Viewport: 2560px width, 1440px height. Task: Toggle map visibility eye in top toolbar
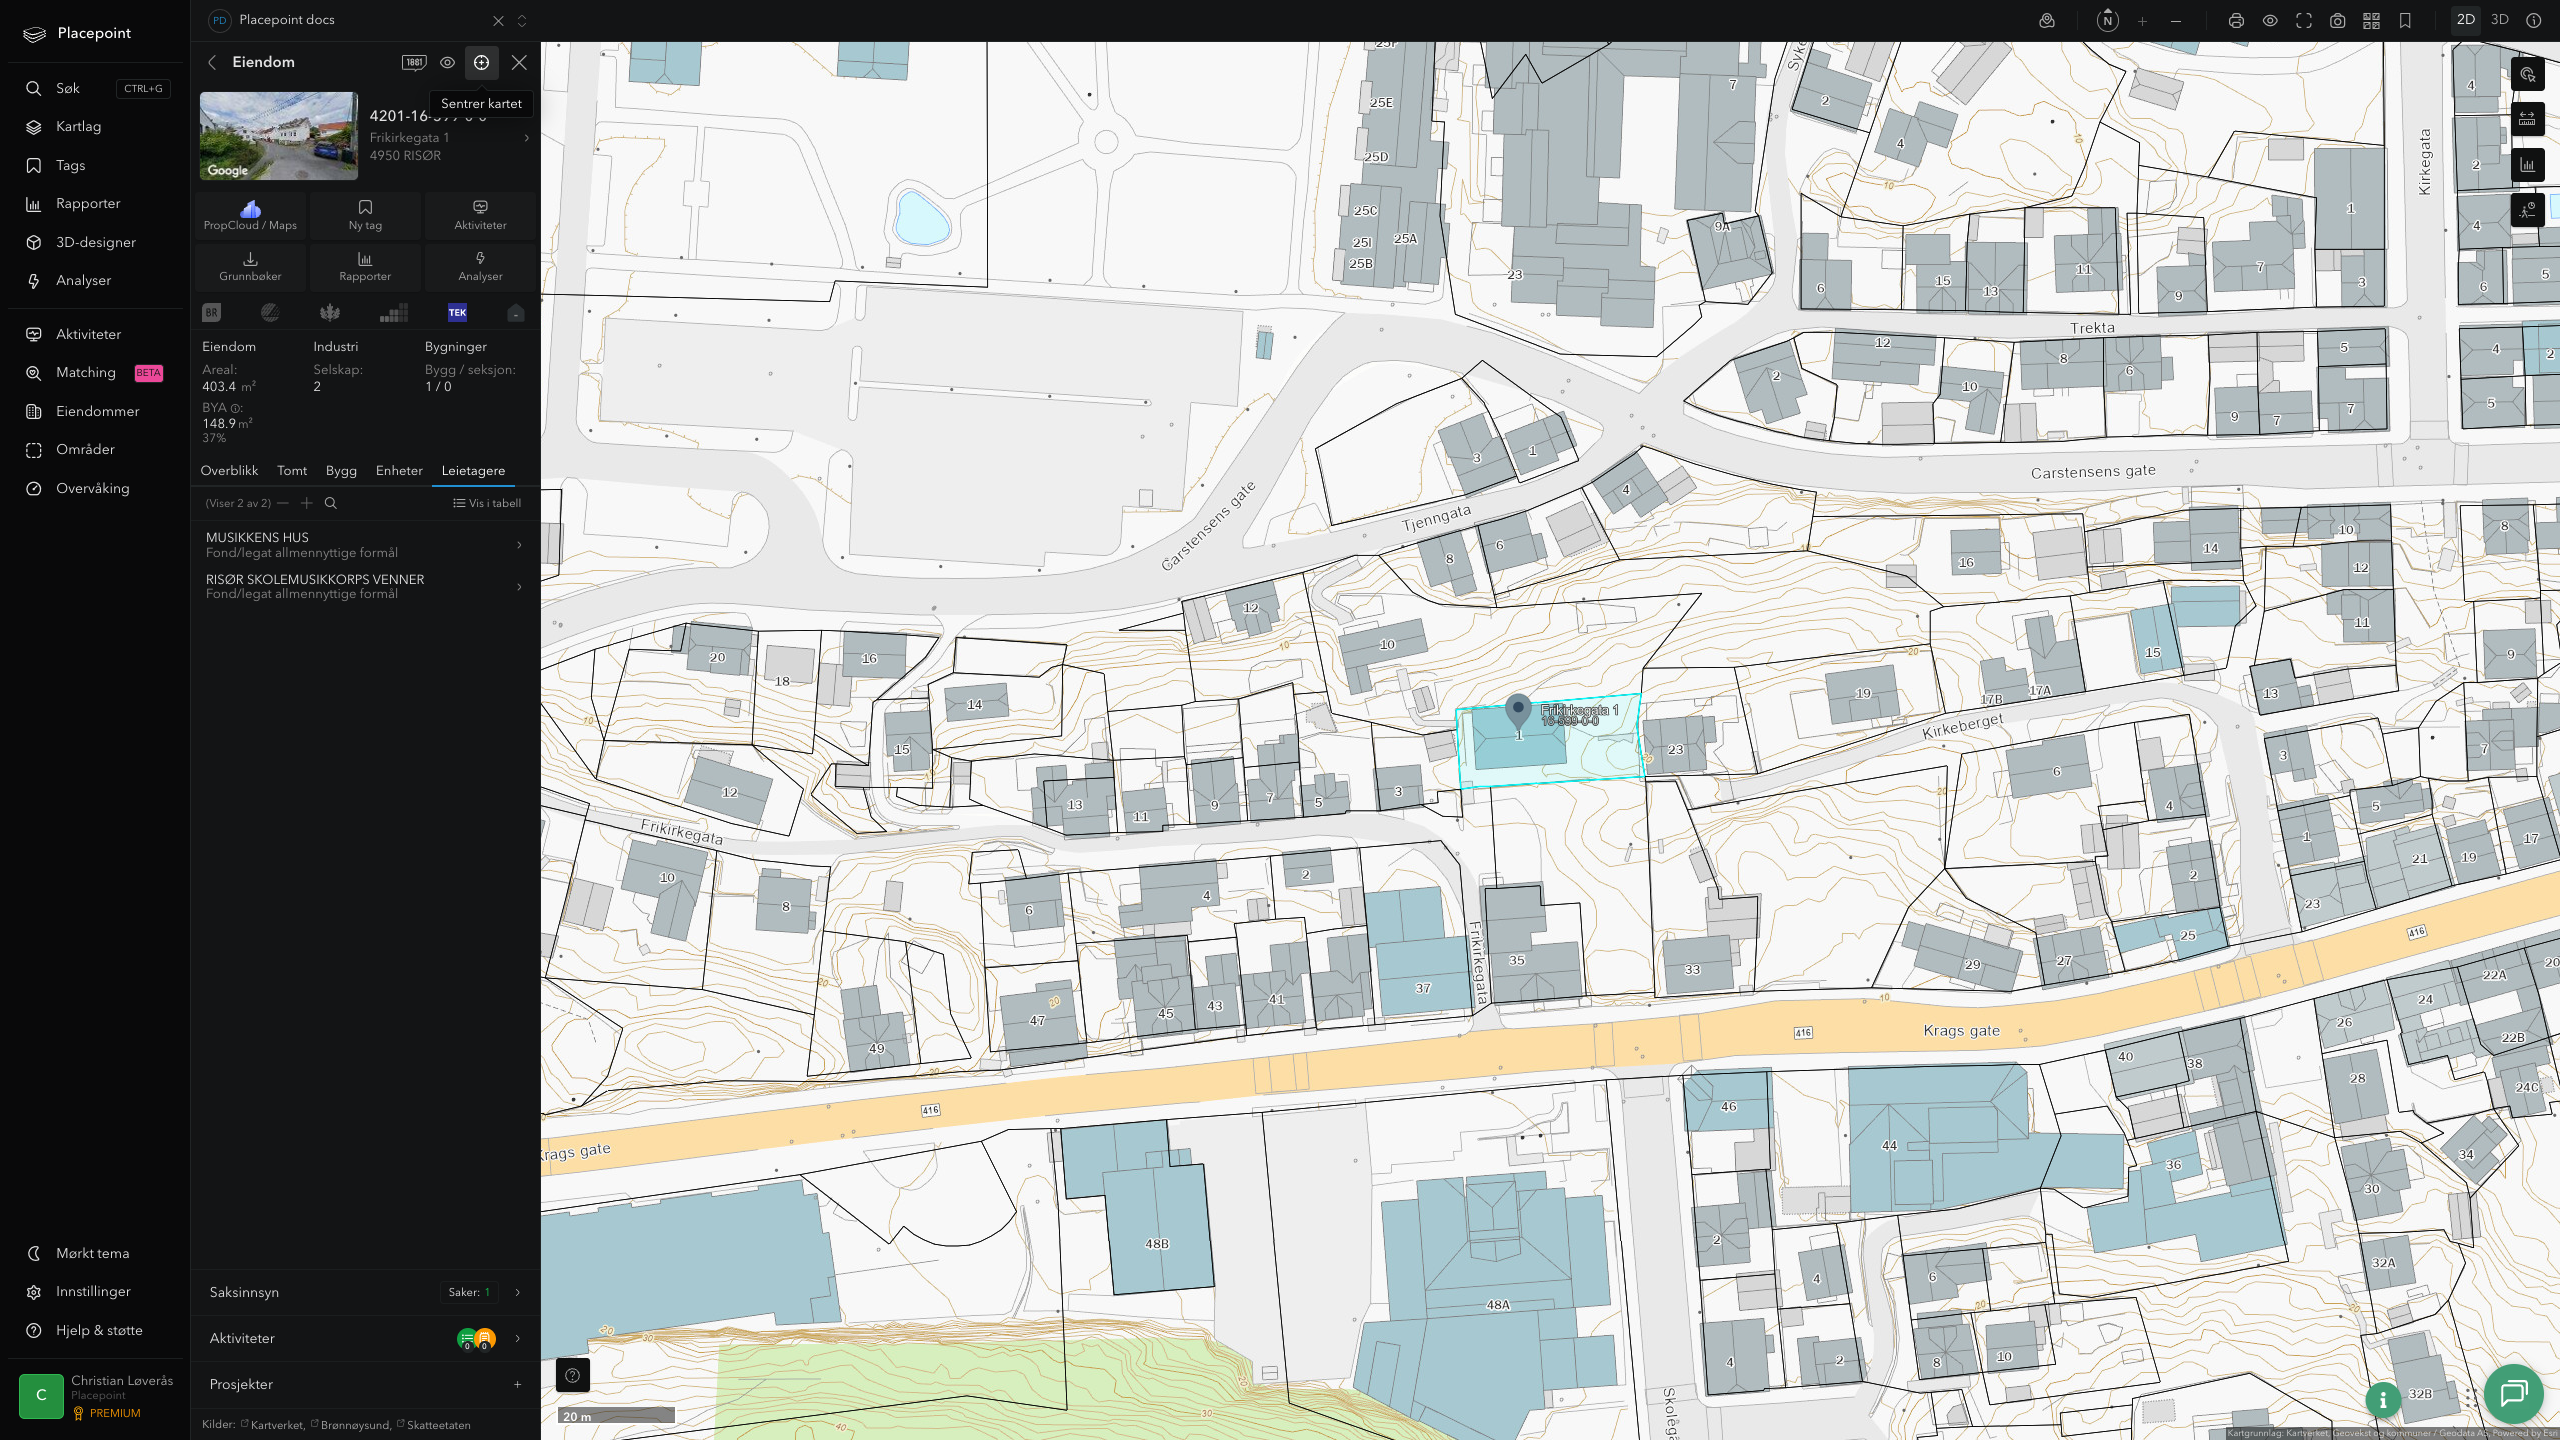pos(2270,20)
